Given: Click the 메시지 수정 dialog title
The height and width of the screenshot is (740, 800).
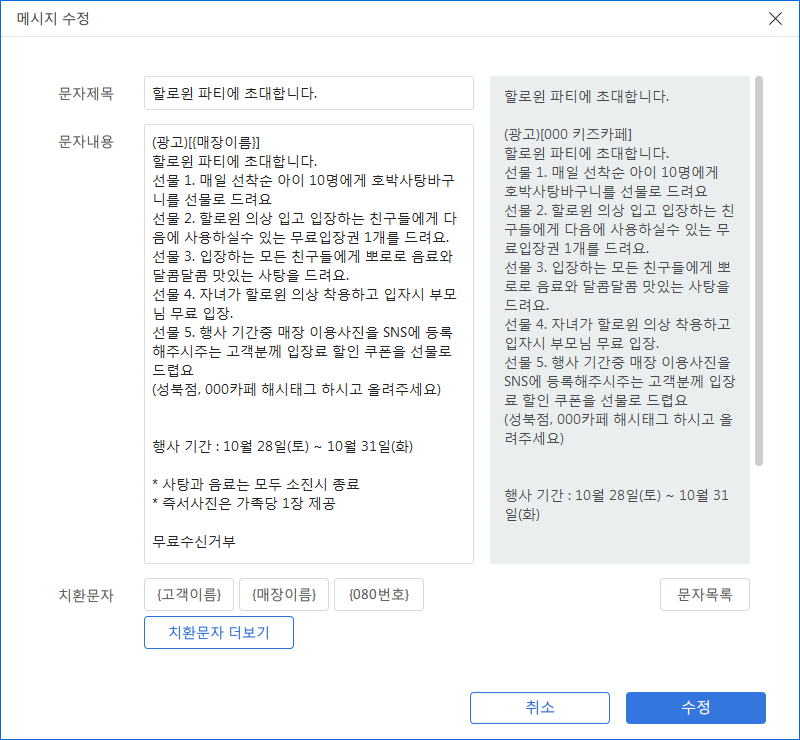Looking at the screenshot, I should [x=53, y=19].
